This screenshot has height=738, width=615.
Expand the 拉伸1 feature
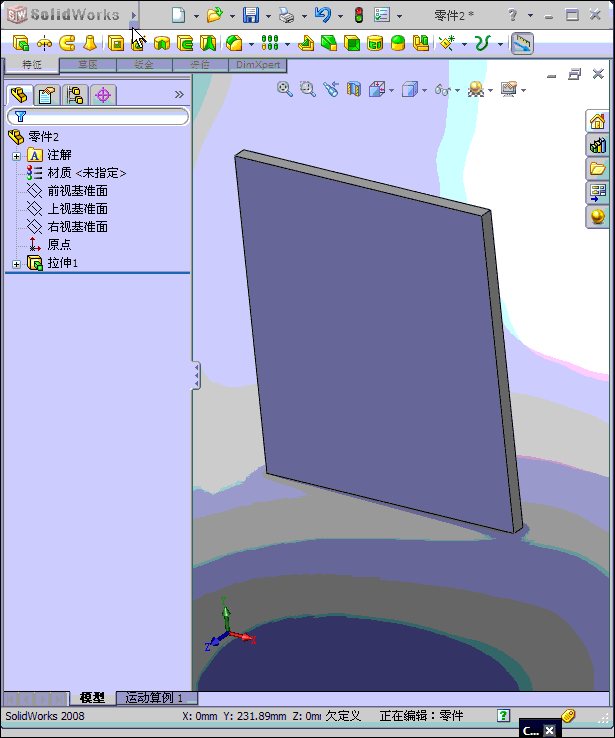(16, 264)
